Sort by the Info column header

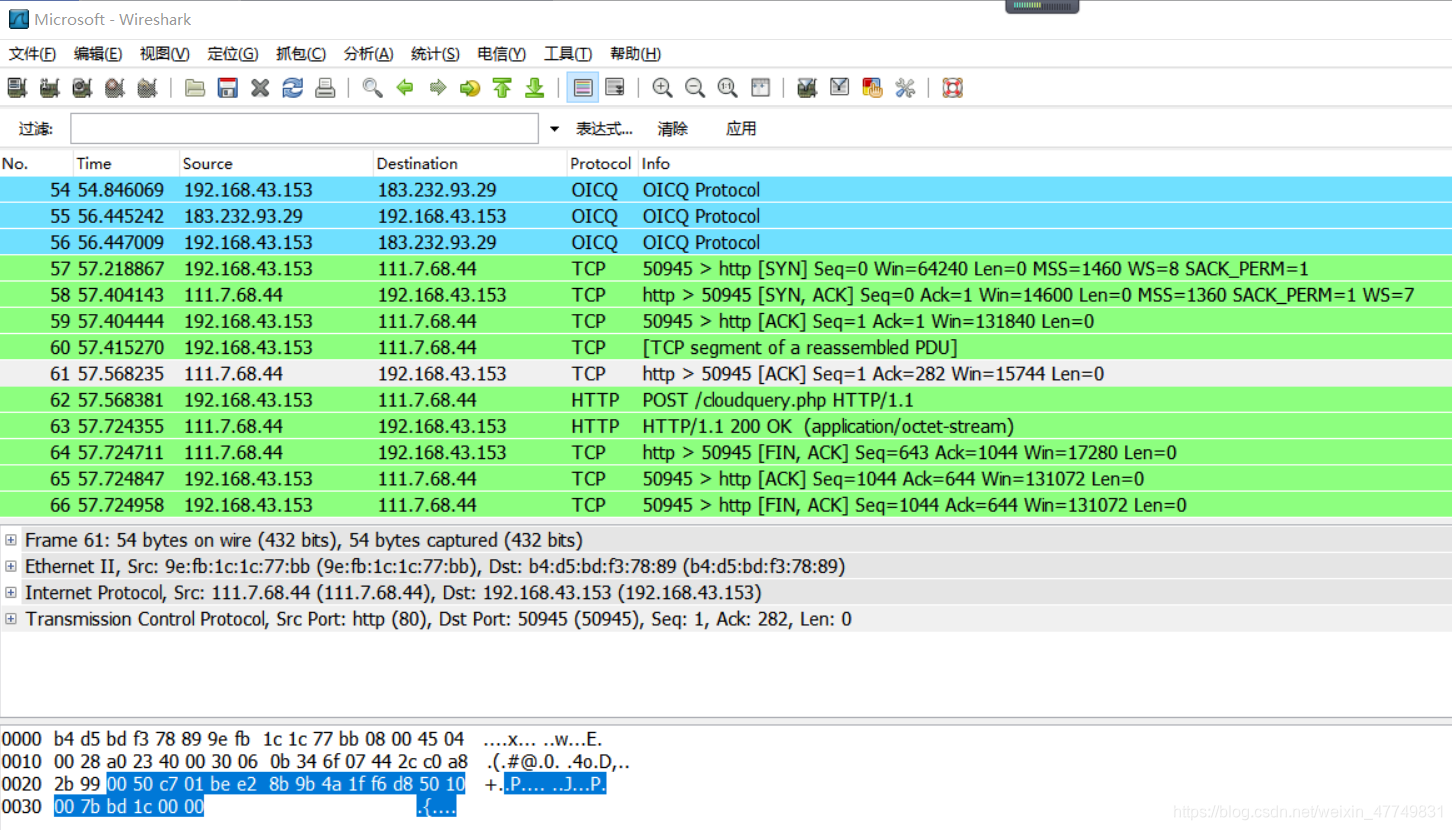click(1045, 163)
